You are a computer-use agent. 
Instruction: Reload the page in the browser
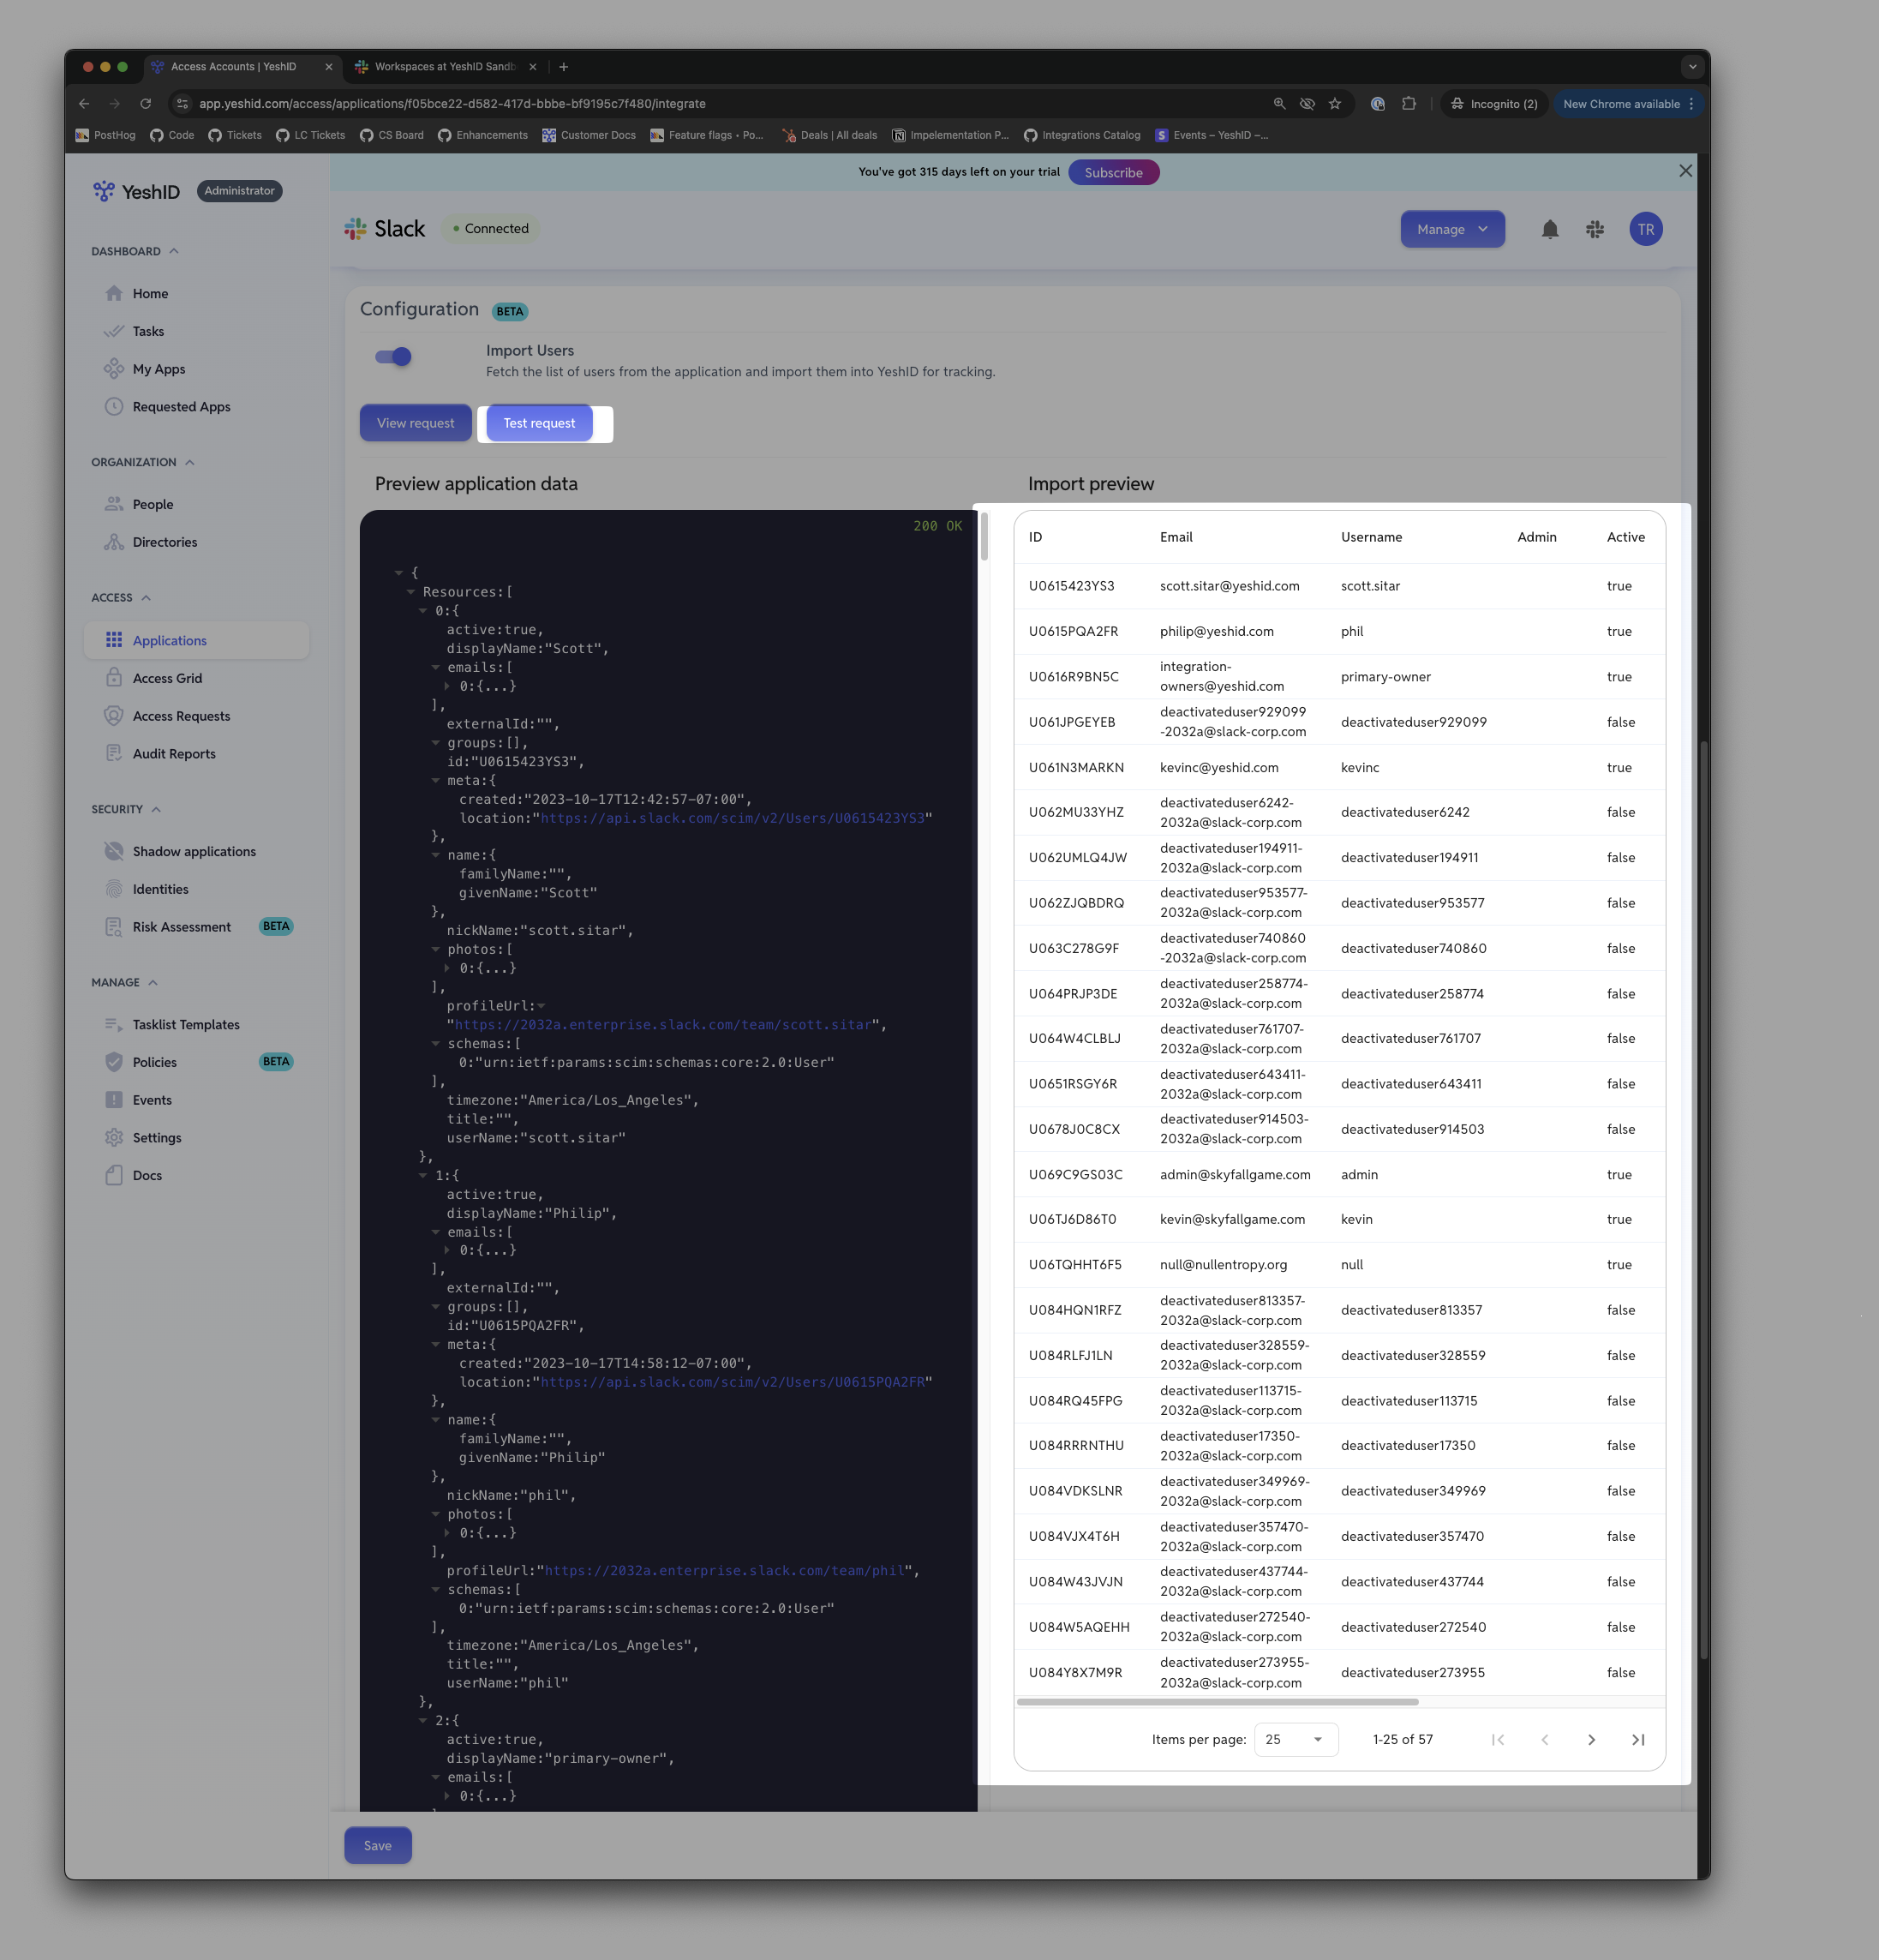tap(146, 104)
